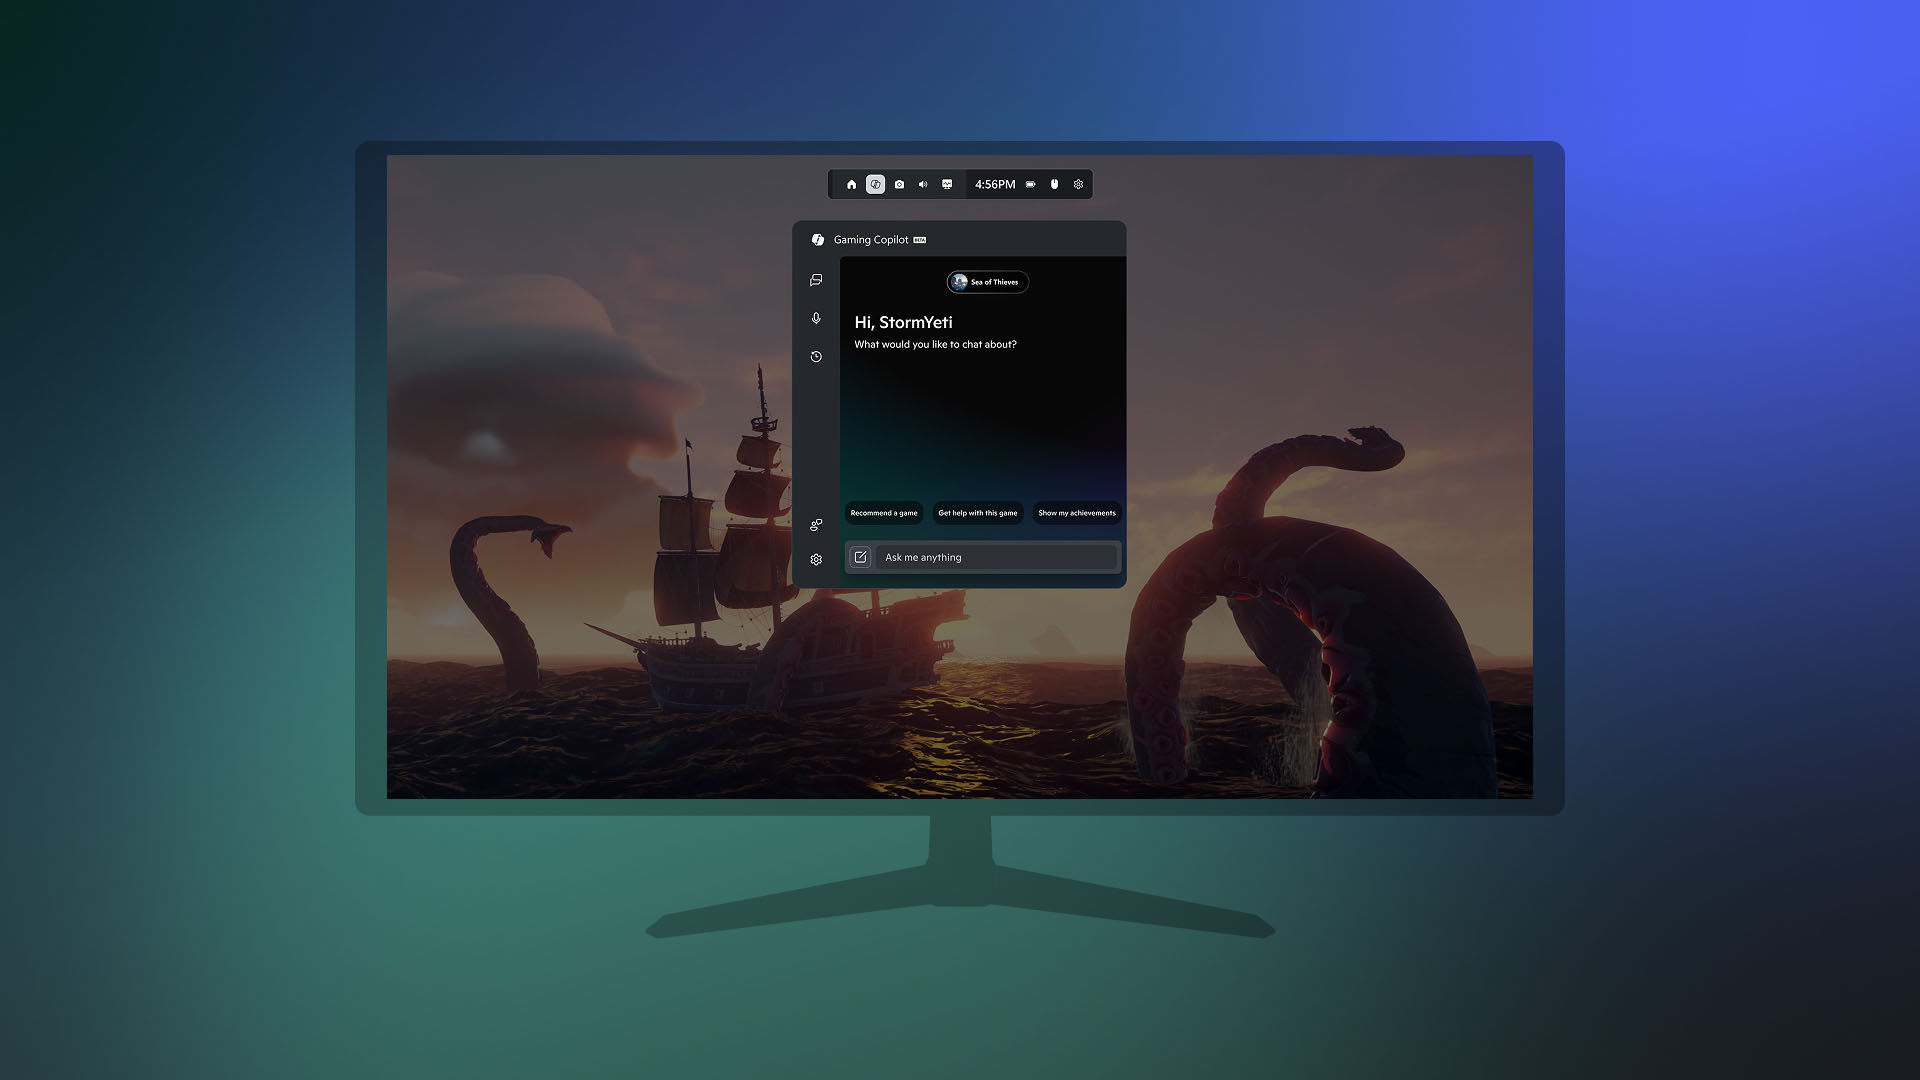Open Game Bar settings with the gear icon
This screenshot has width=1920, height=1080.
coord(1078,185)
